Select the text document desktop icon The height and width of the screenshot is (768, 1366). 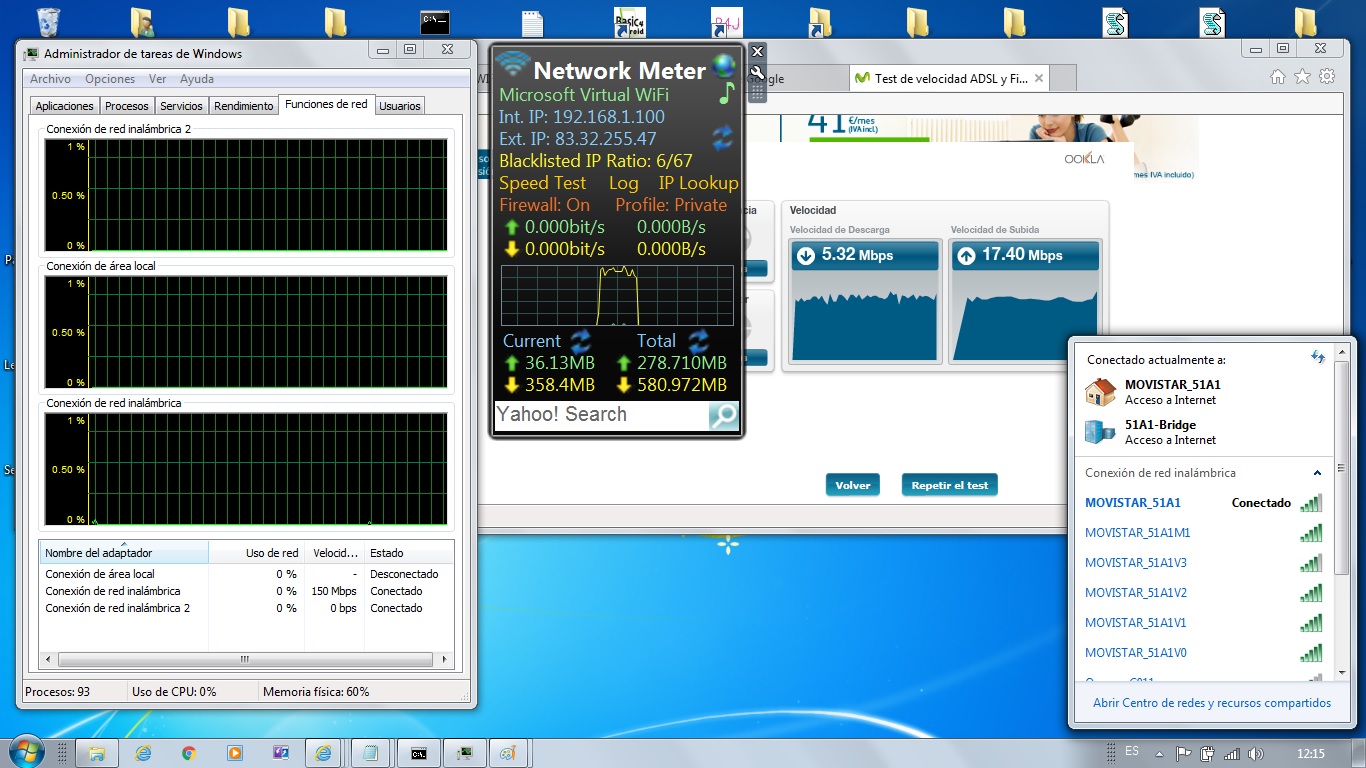click(532, 22)
